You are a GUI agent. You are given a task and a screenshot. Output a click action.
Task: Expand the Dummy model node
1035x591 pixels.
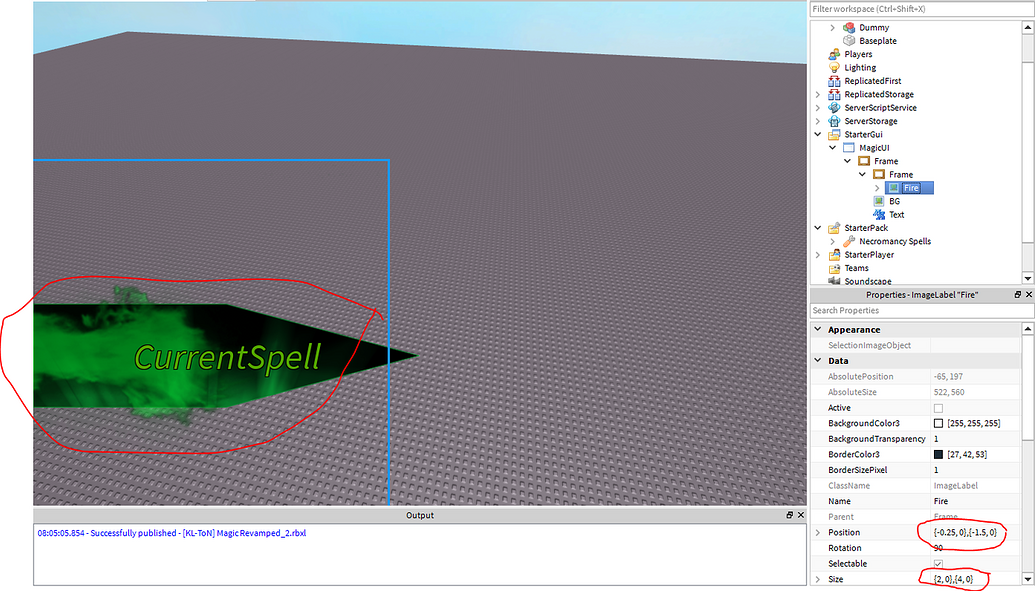[x=832, y=28]
